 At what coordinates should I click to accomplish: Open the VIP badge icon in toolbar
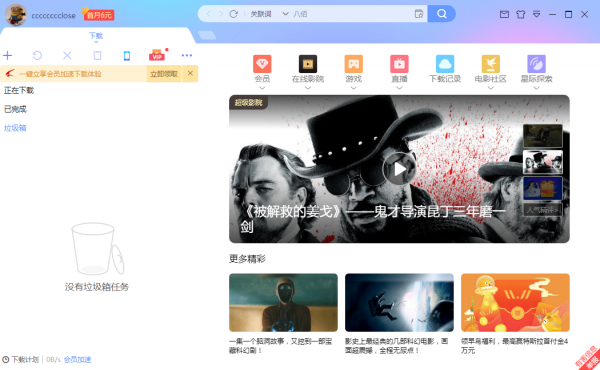157,55
